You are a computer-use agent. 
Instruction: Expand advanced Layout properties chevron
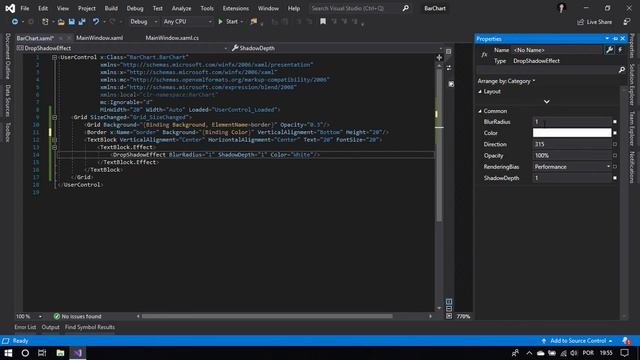(x=547, y=101)
